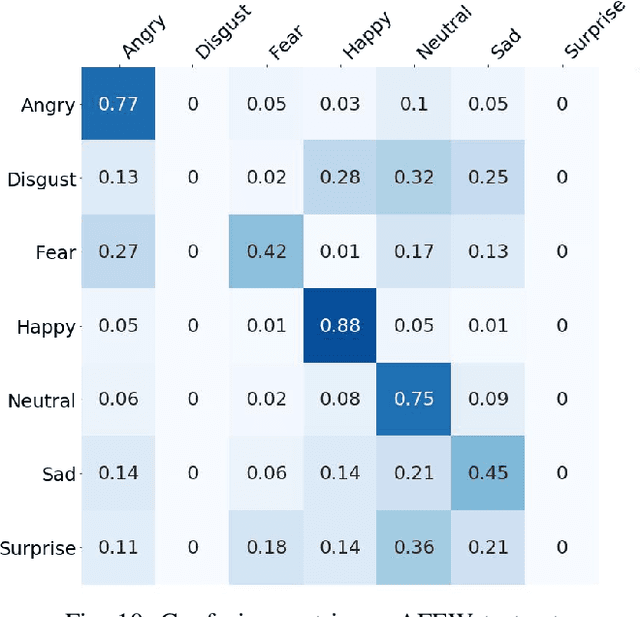
Task: Click the figure caption text below matrix
Action: pyautogui.click(x=320, y=608)
